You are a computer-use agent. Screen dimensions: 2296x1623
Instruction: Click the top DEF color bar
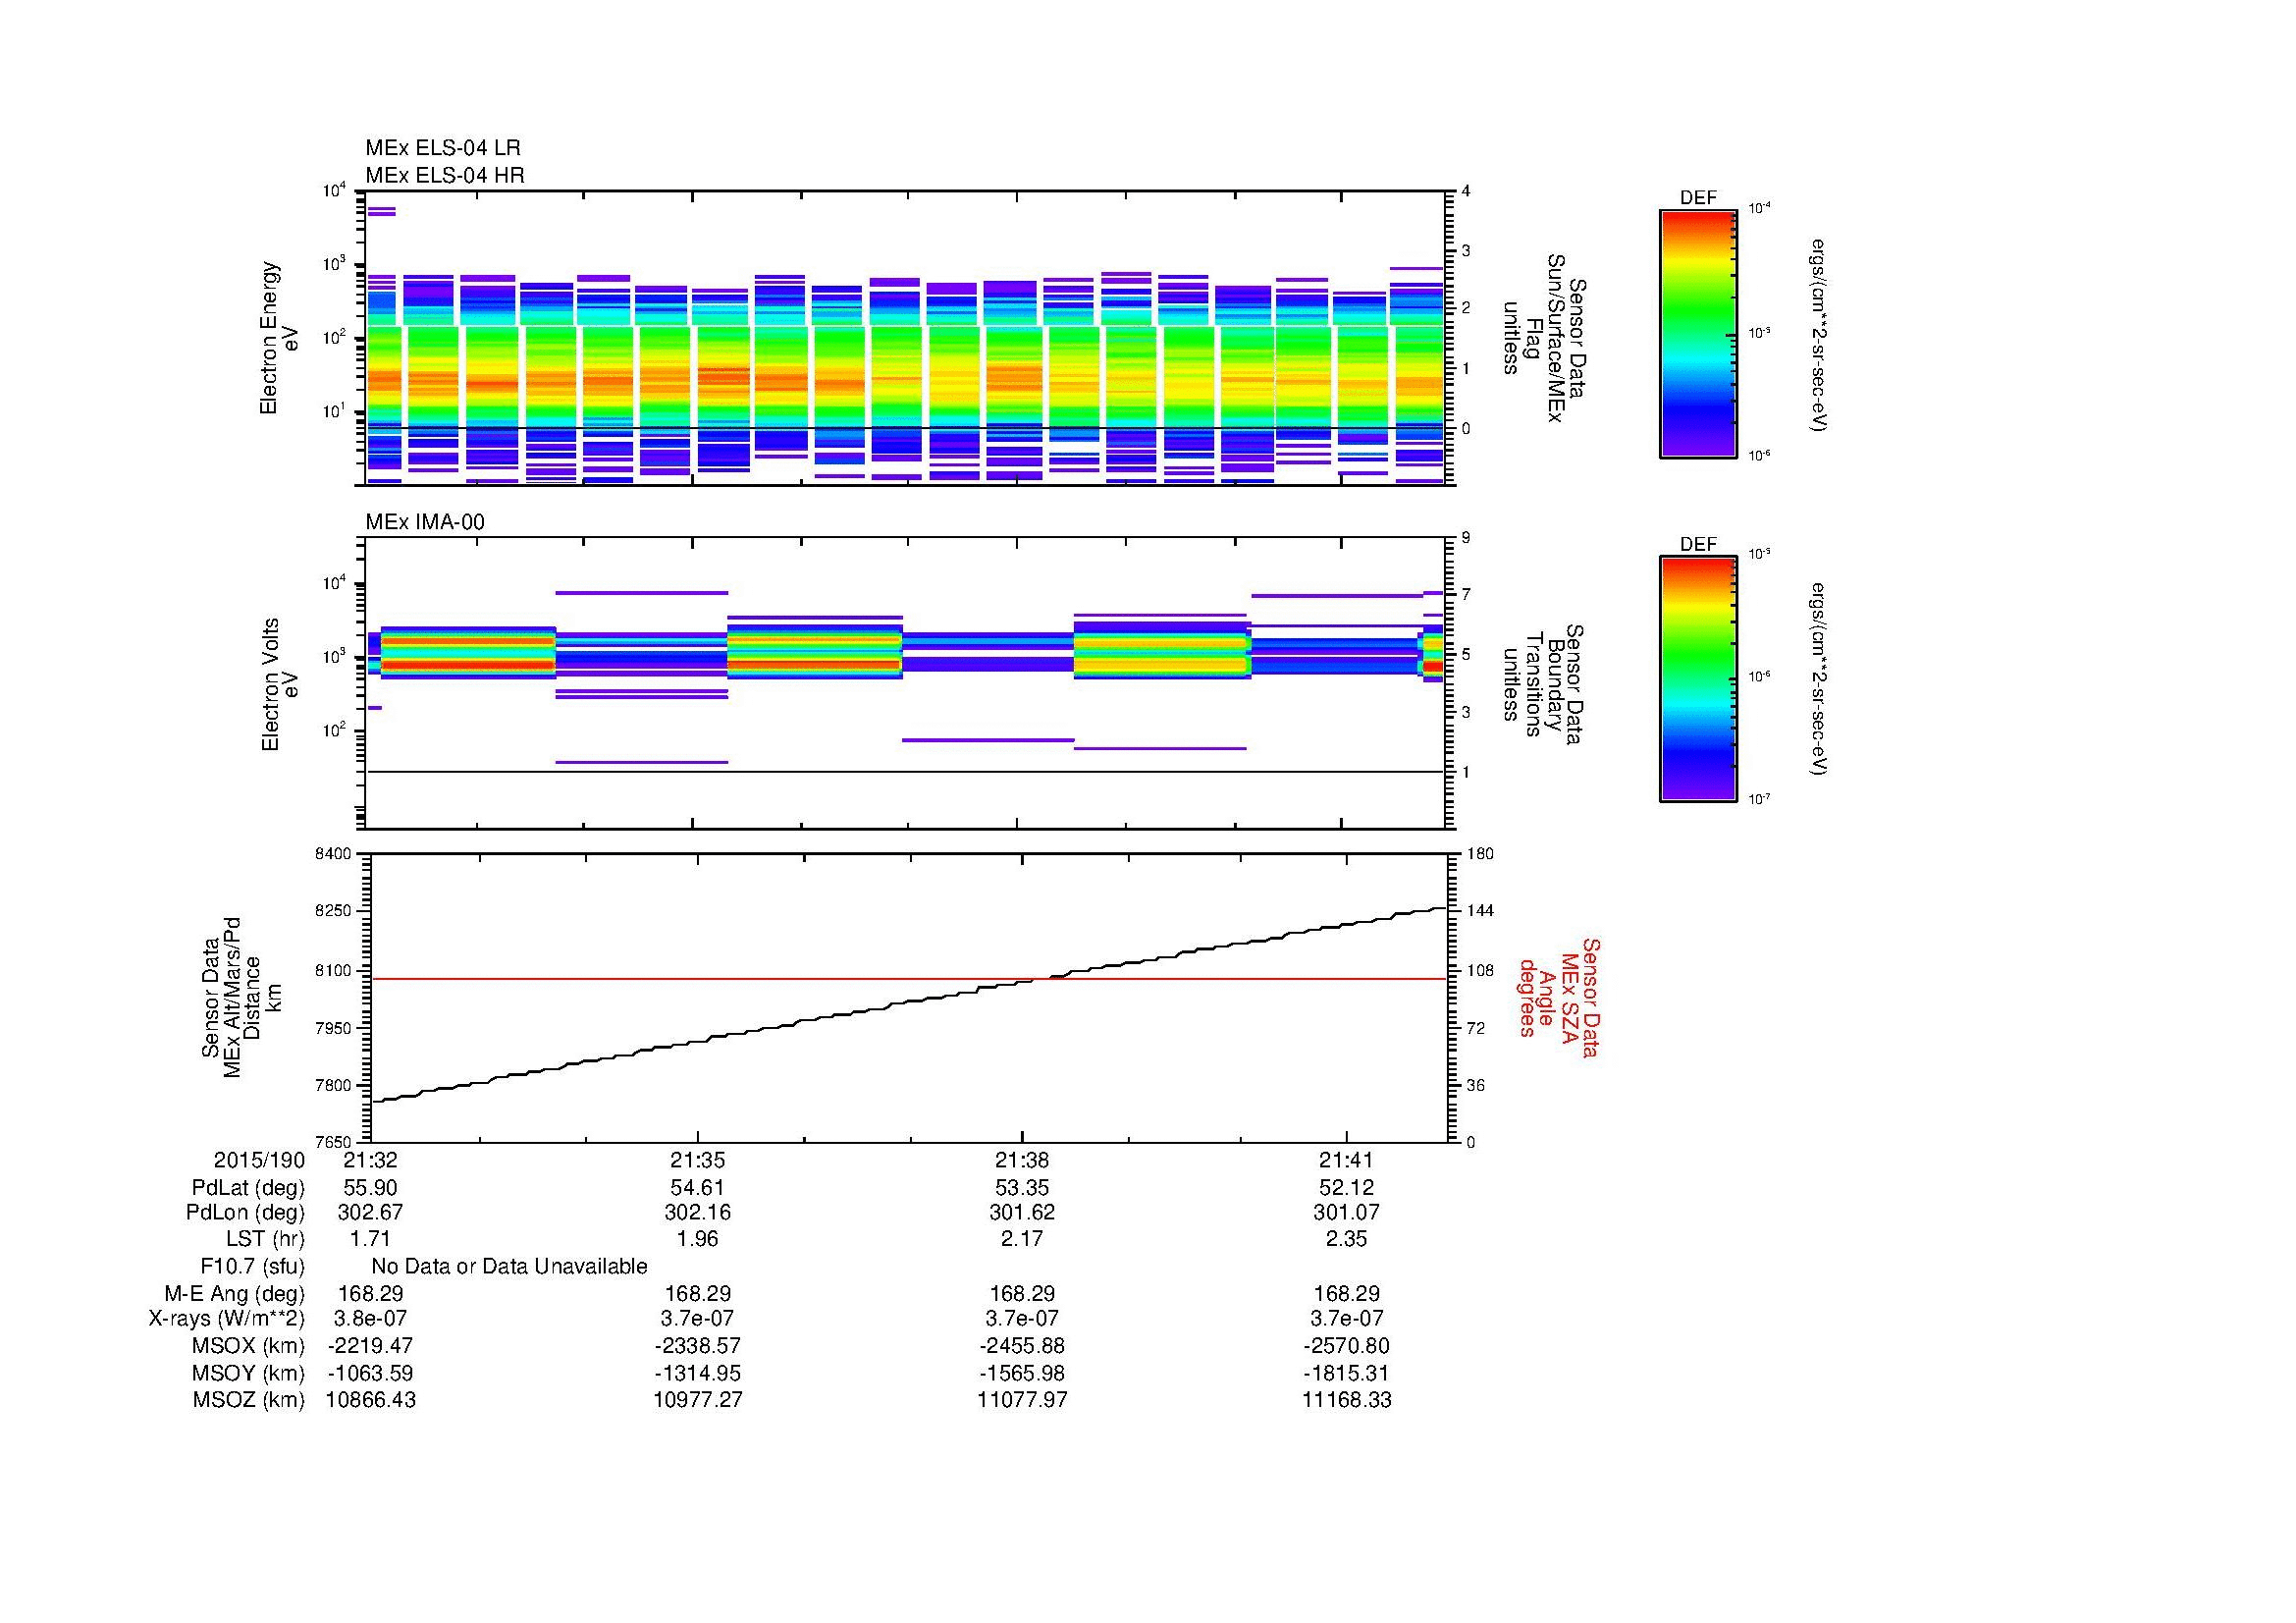pos(1698,334)
